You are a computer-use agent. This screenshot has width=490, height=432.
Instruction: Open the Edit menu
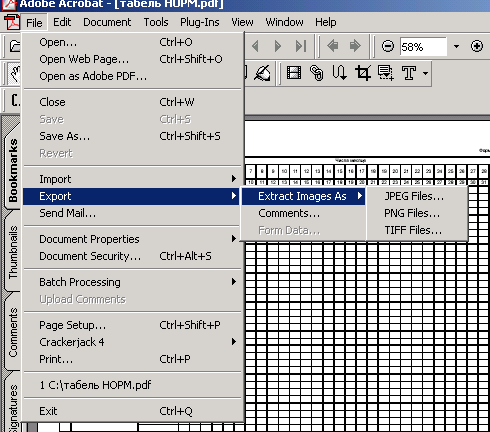62,22
